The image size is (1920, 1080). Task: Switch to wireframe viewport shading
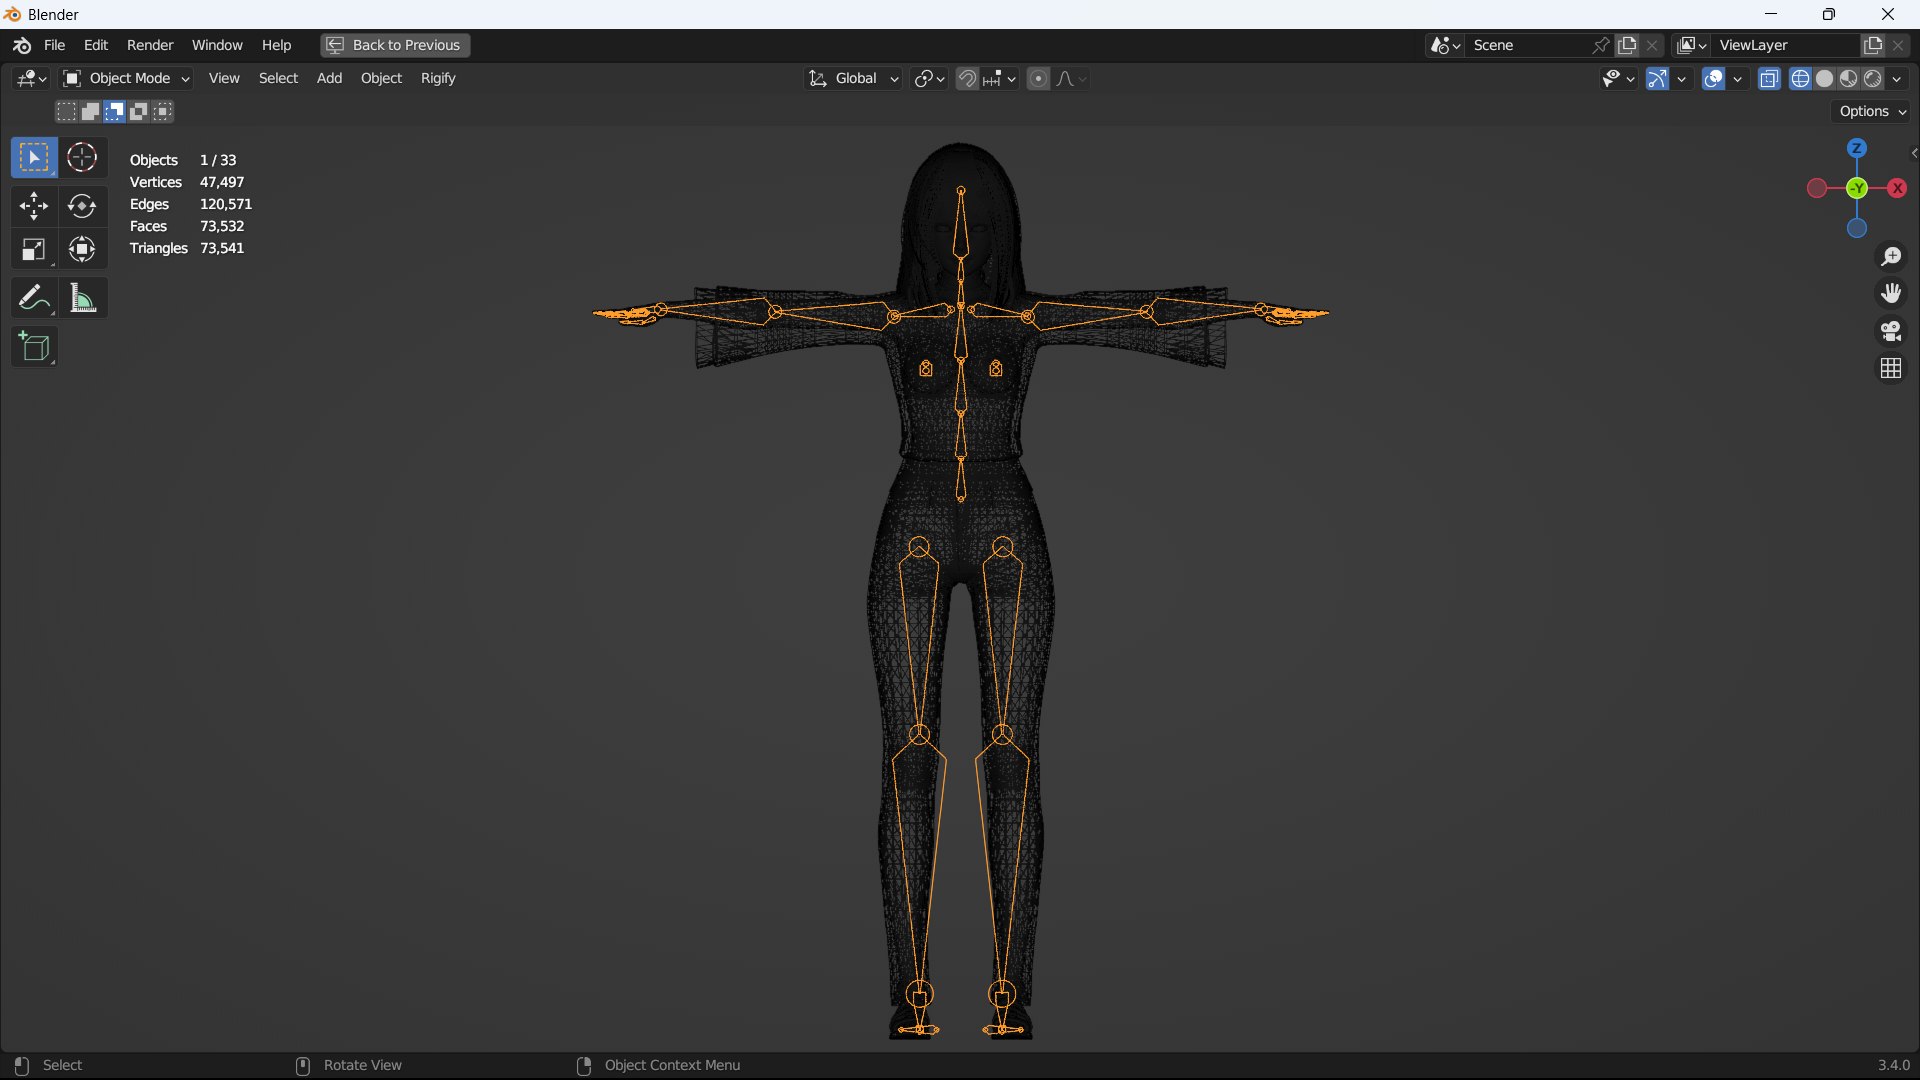pyautogui.click(x=1801, y=78)
